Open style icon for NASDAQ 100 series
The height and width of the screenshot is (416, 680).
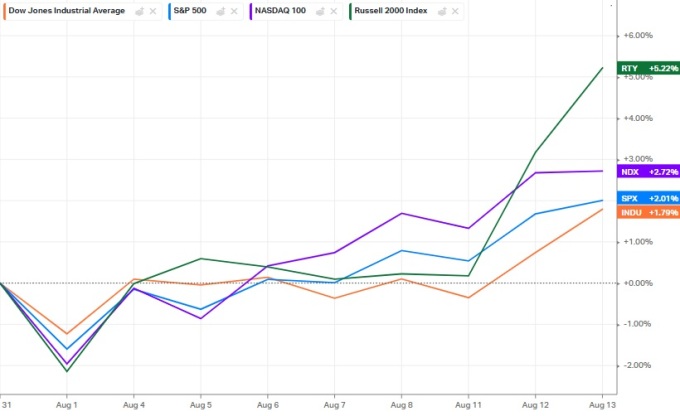[x=320, y=11]
